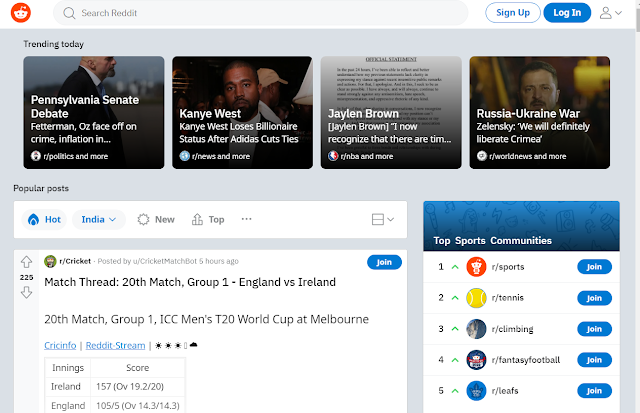Open the r/leafs community name
The height and width of the screenshot is (413, 640).
pos(505,391)
